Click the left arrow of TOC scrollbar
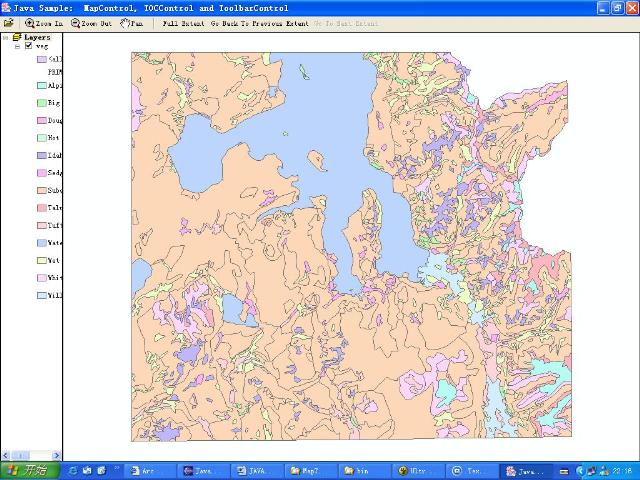Screen dimensions: 640x480 [x=6, y=455]
